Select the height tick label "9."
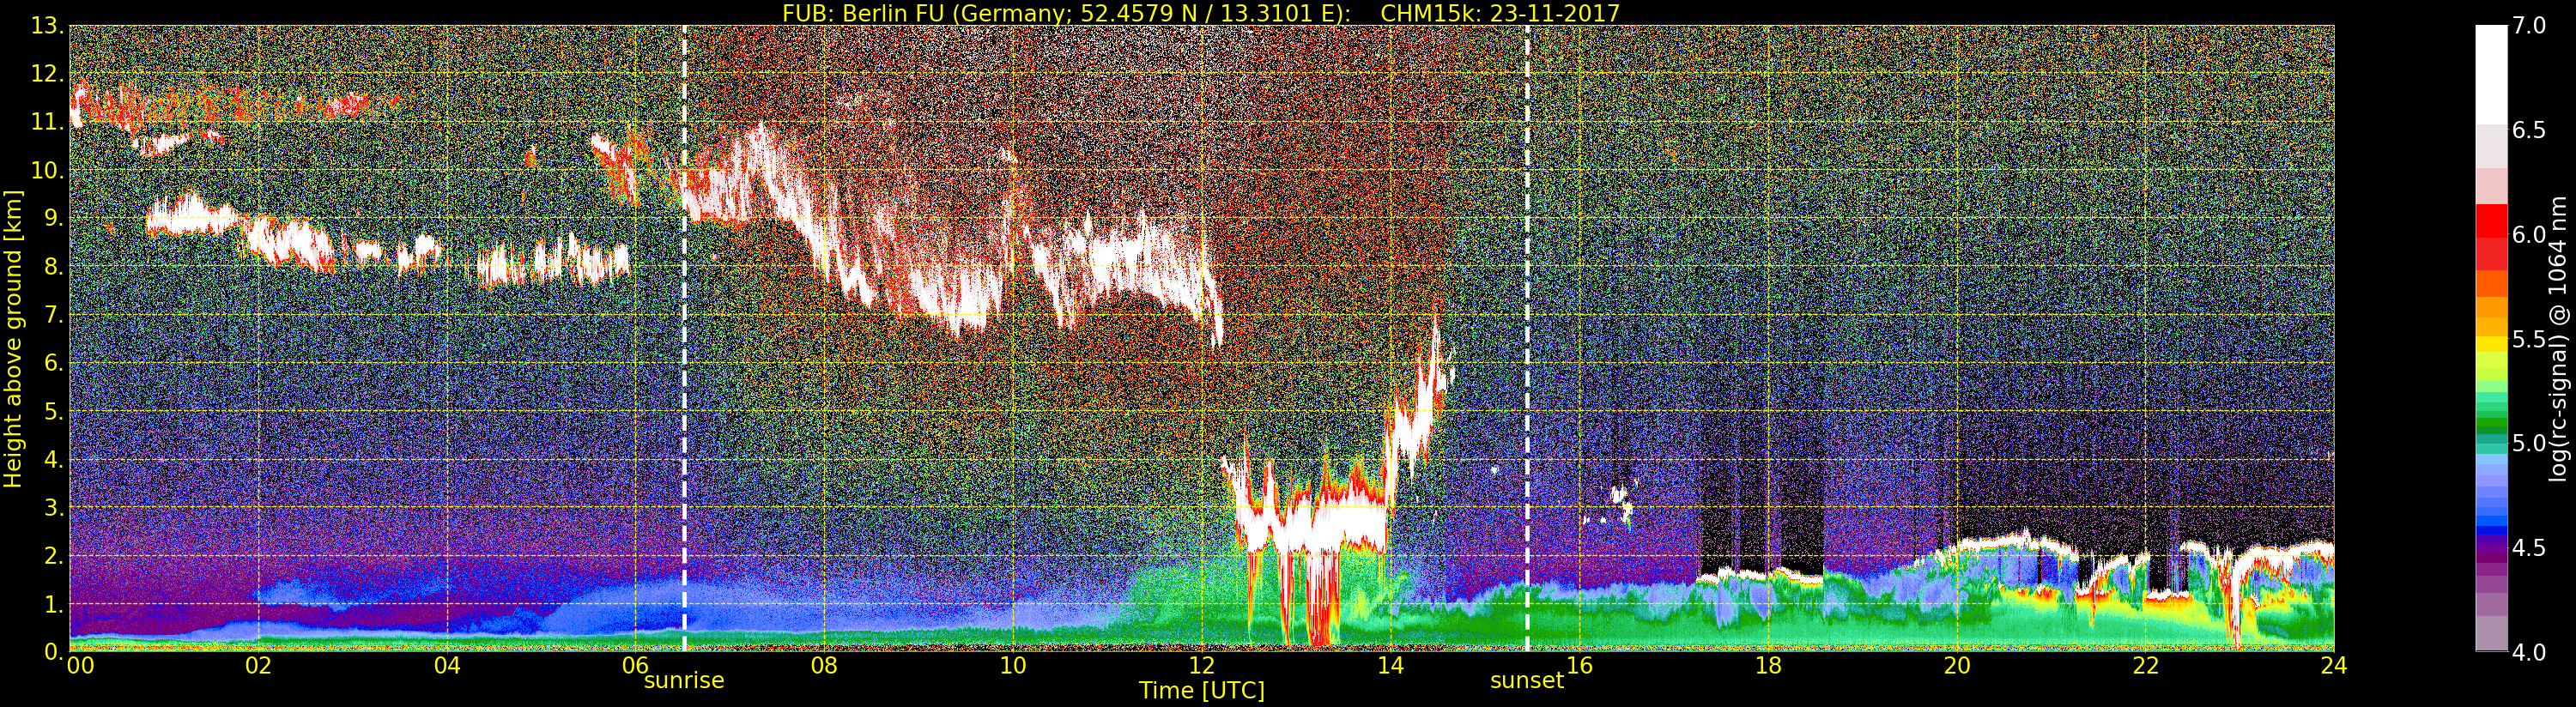Screen dimensions: 2576x707 (x=53, y=219)
